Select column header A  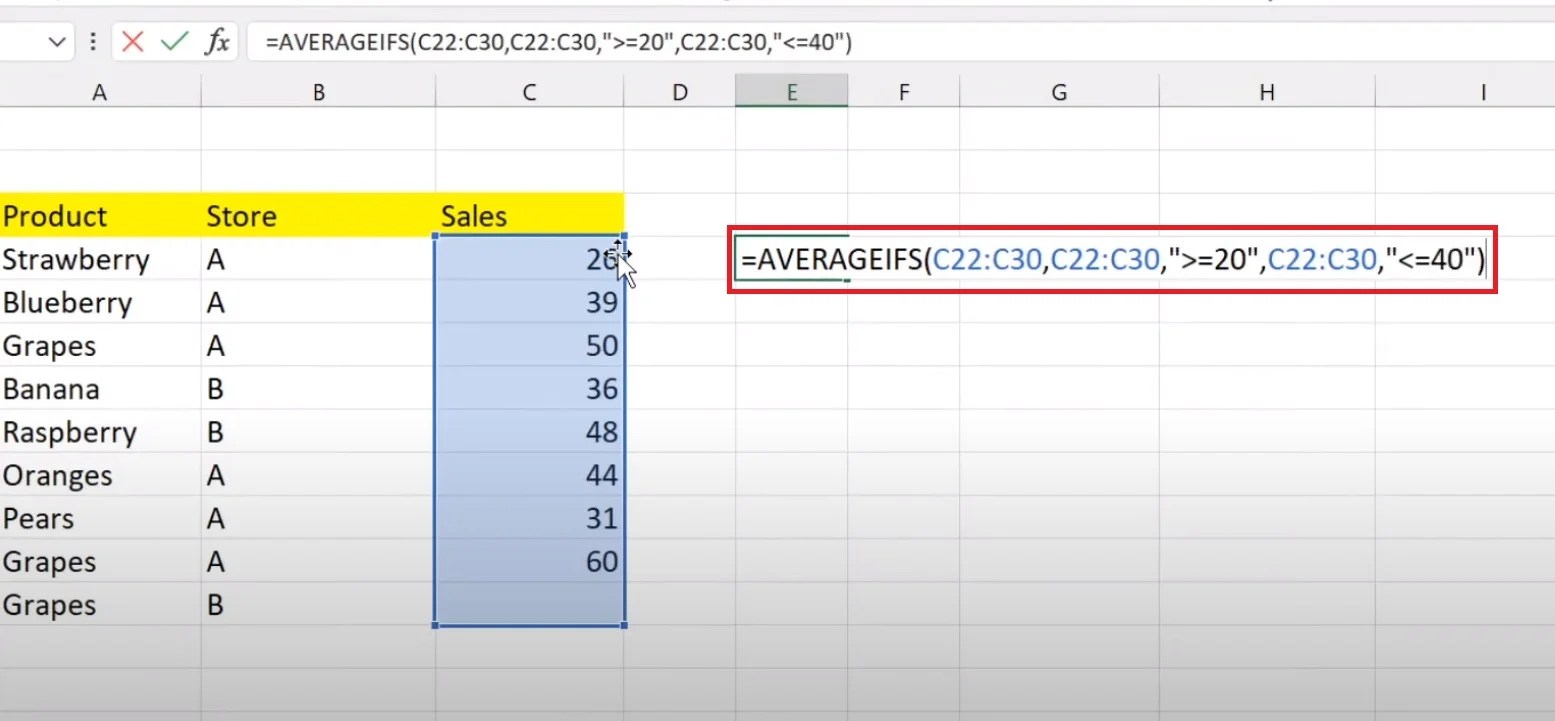point(99,90)
